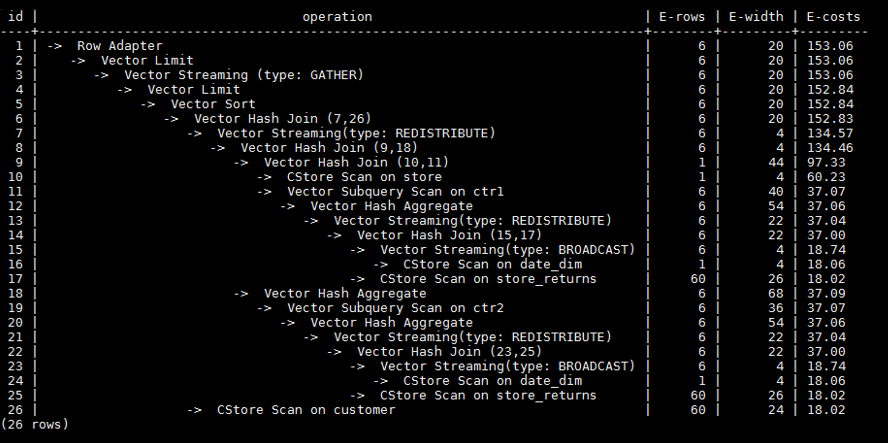Click the 'E-width' column header
This screenshot has height=443, width=888.
754,17
